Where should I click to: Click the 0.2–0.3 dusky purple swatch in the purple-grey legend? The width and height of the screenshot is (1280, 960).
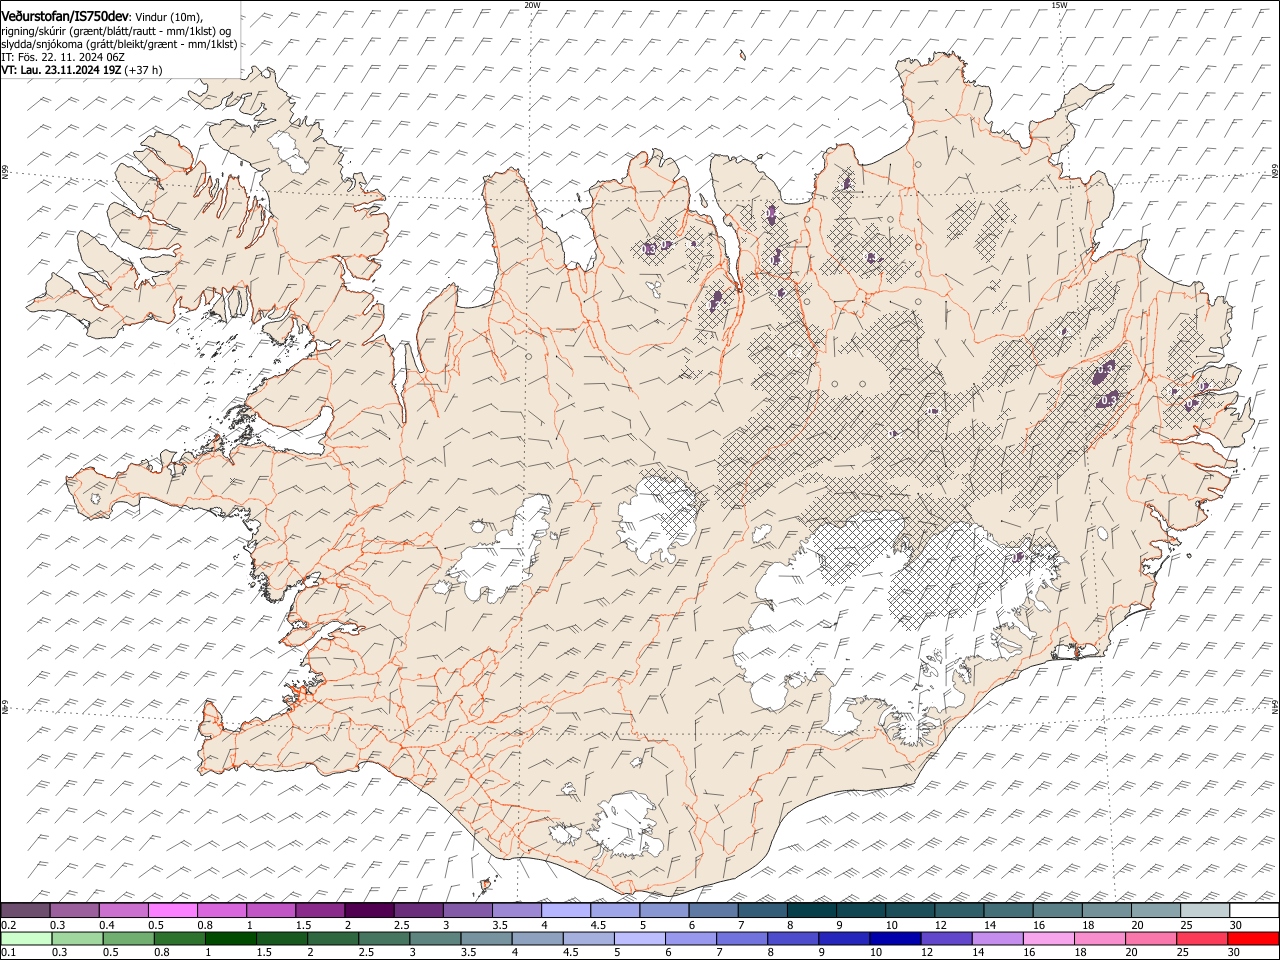tap(25, 910)
